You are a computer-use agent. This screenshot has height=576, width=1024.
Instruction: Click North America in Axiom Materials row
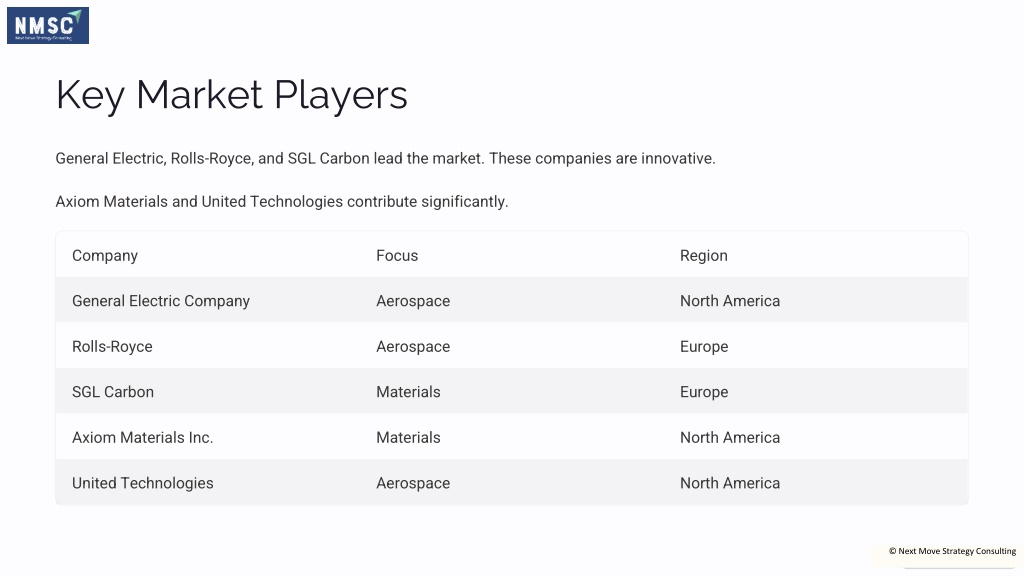coord(729,438)
